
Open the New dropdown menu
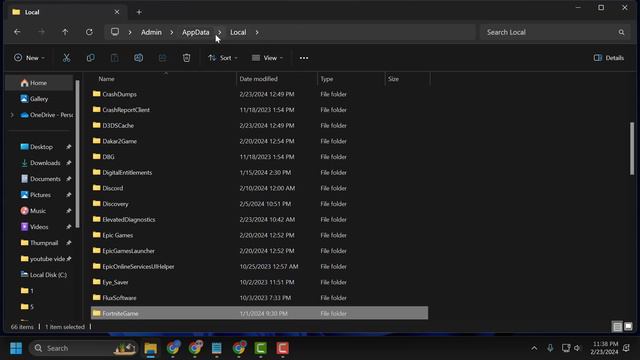(x=29, y=58)
